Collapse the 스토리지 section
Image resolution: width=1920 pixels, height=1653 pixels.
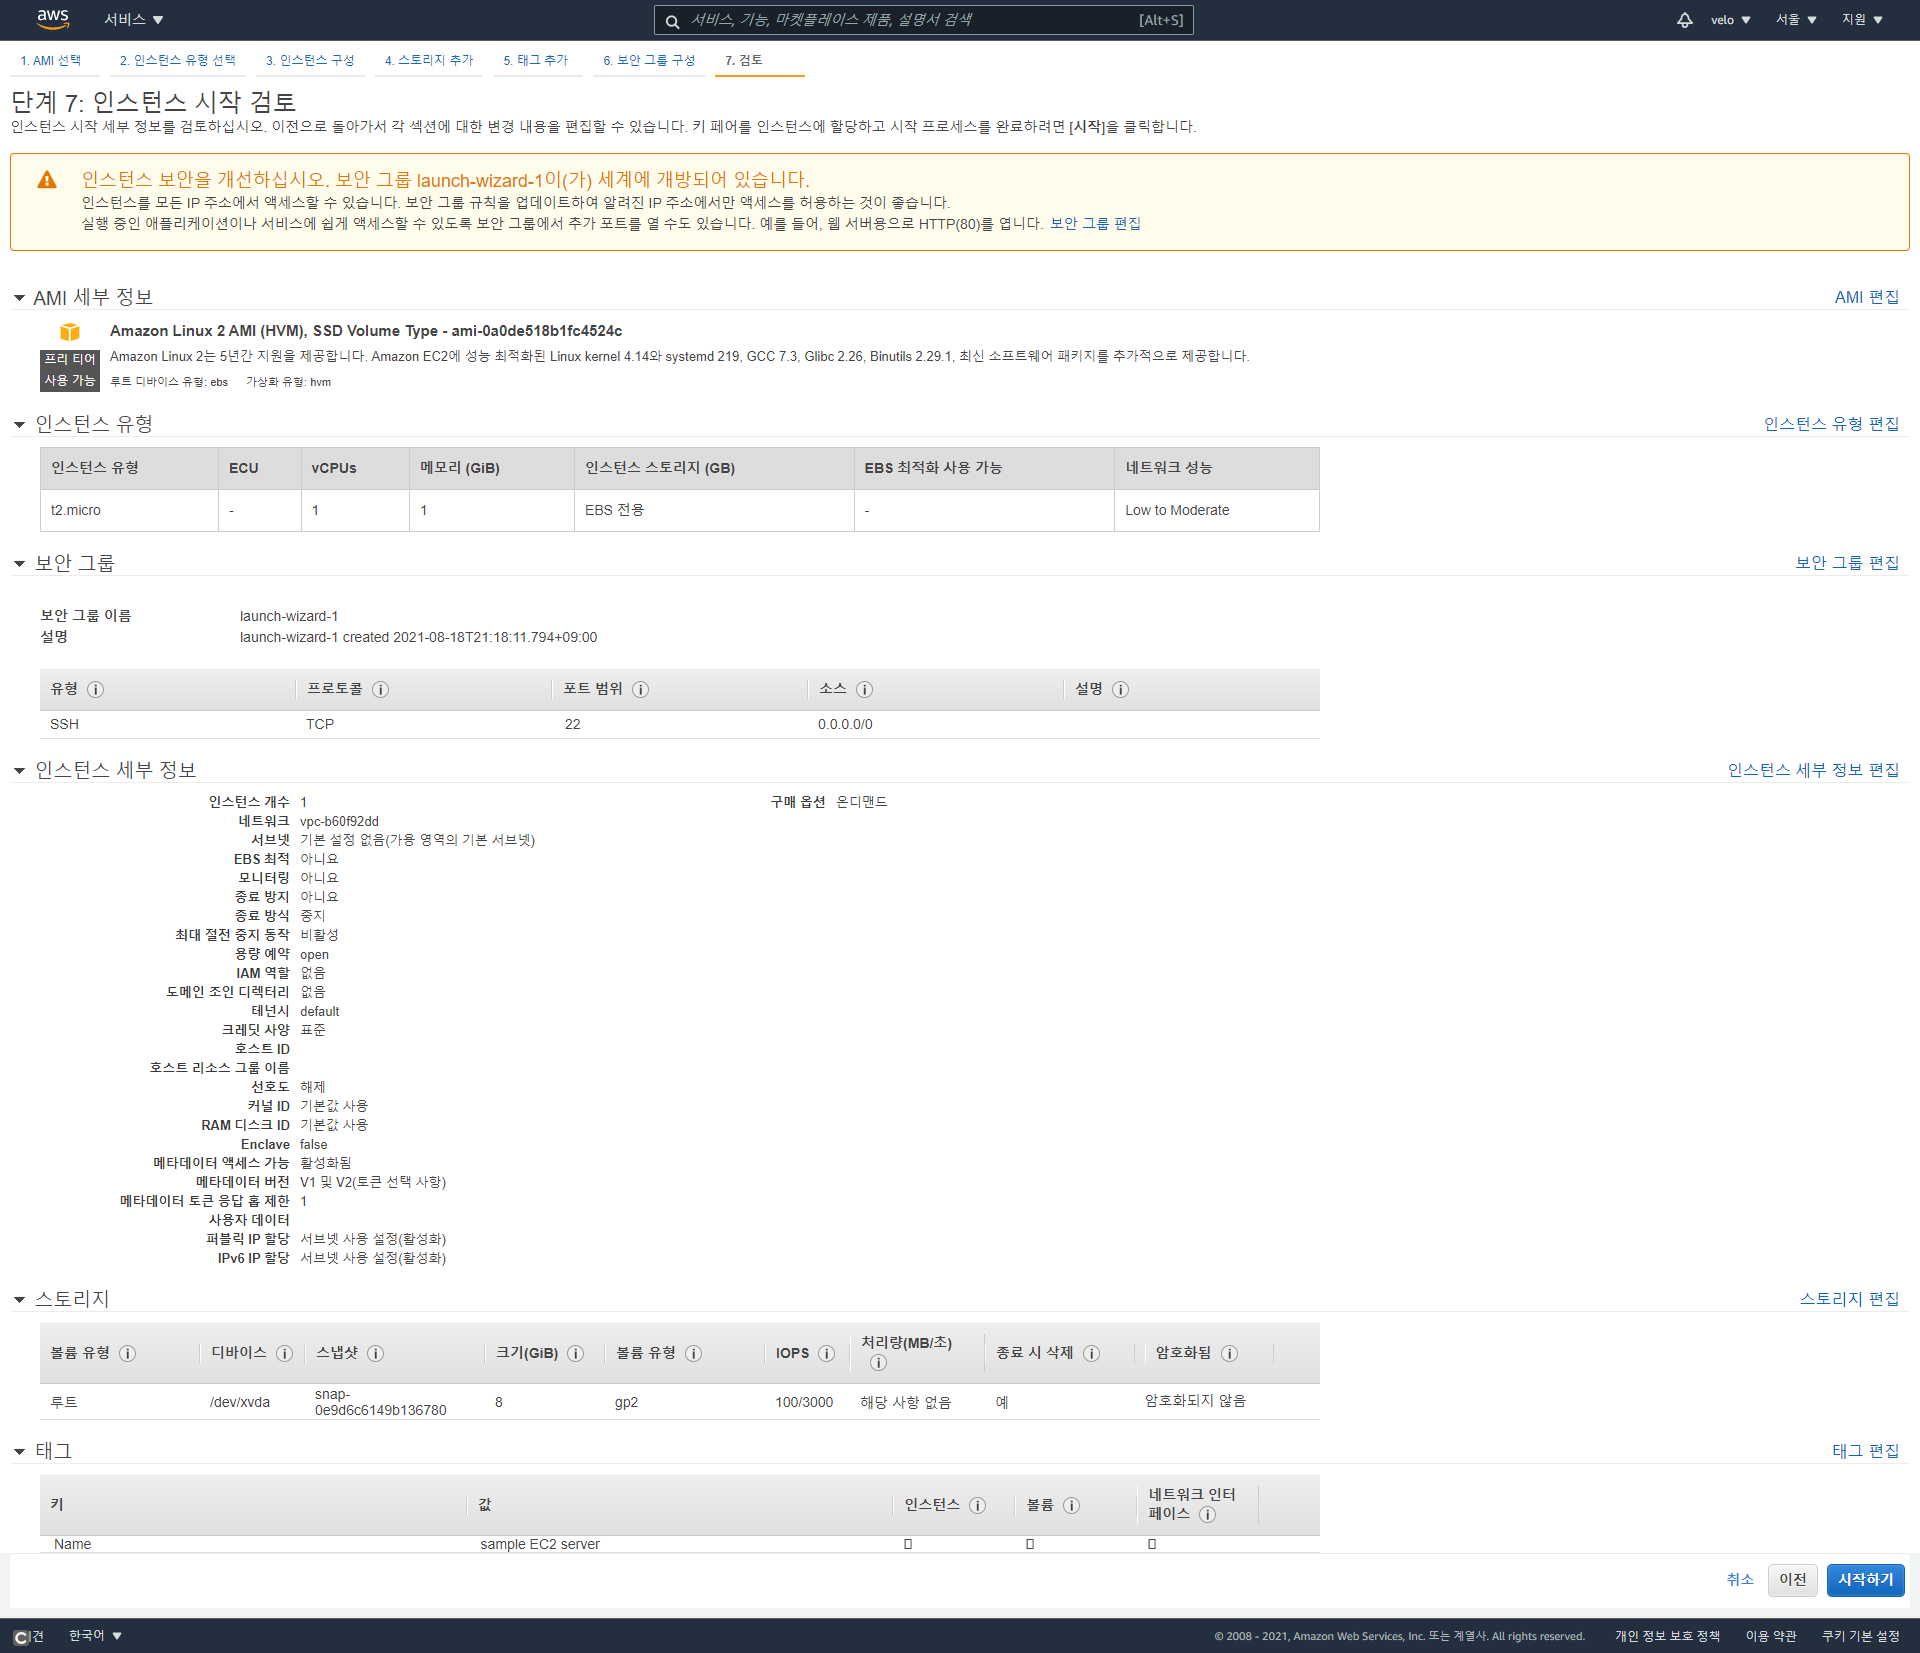[x=19, y=1300]
